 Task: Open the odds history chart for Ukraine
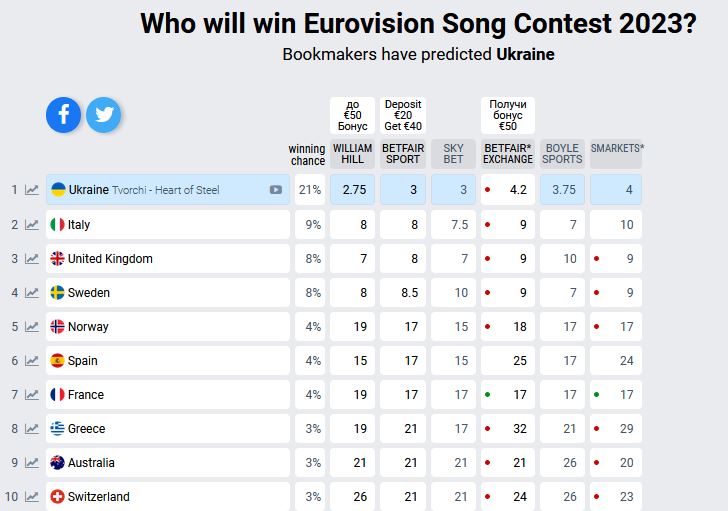click(32, 190)
